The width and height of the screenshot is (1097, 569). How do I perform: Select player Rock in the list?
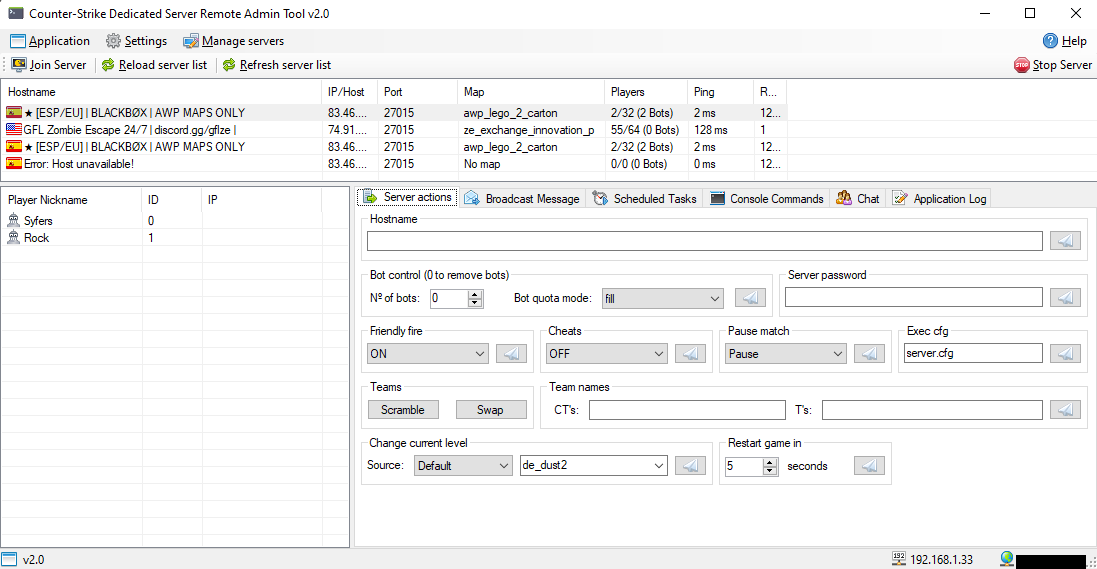tap(175, 237)
